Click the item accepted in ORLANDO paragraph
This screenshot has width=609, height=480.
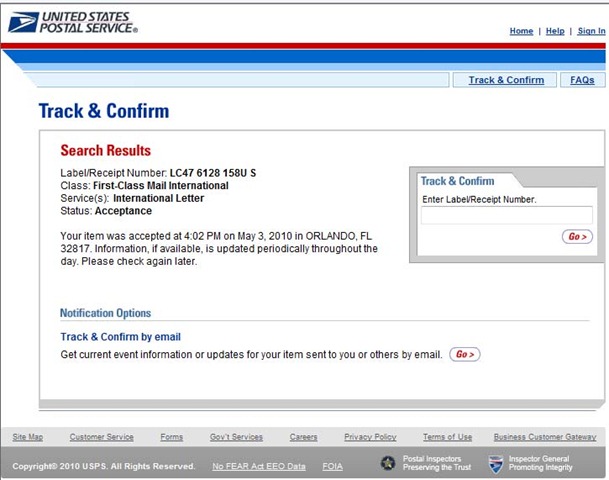pyautogui.click(x=219, y=249)
